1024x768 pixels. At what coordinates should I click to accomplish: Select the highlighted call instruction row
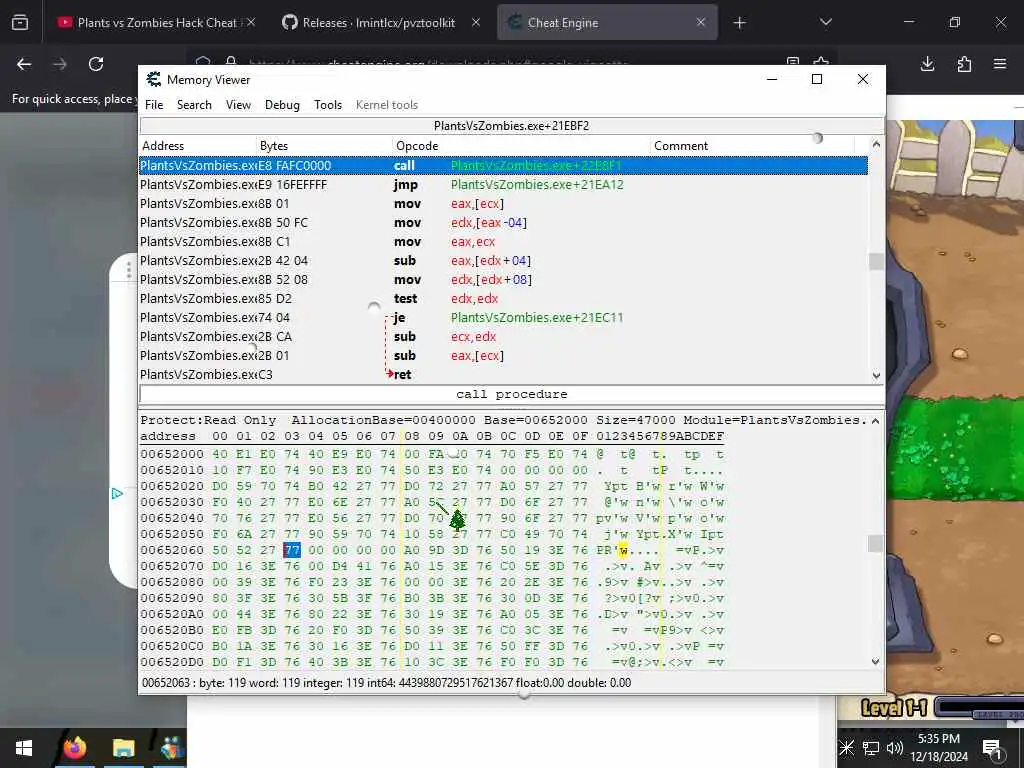[504, 166]
